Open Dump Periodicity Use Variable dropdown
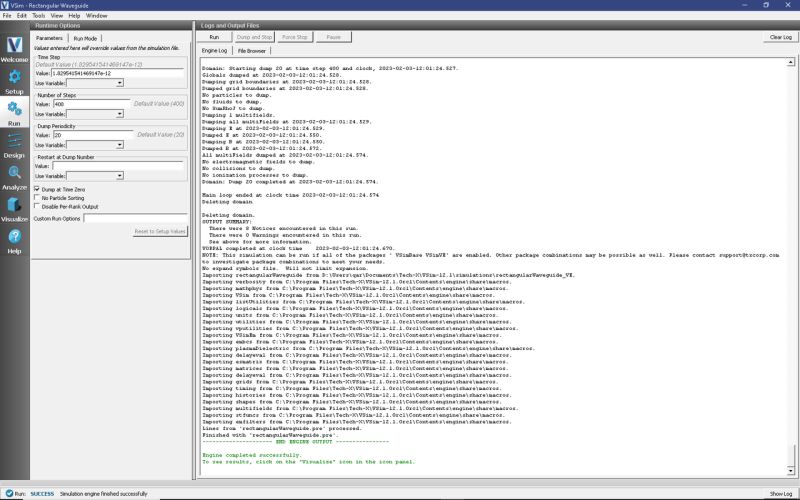This screenshot has height=500, width=800. click(95, 145)
